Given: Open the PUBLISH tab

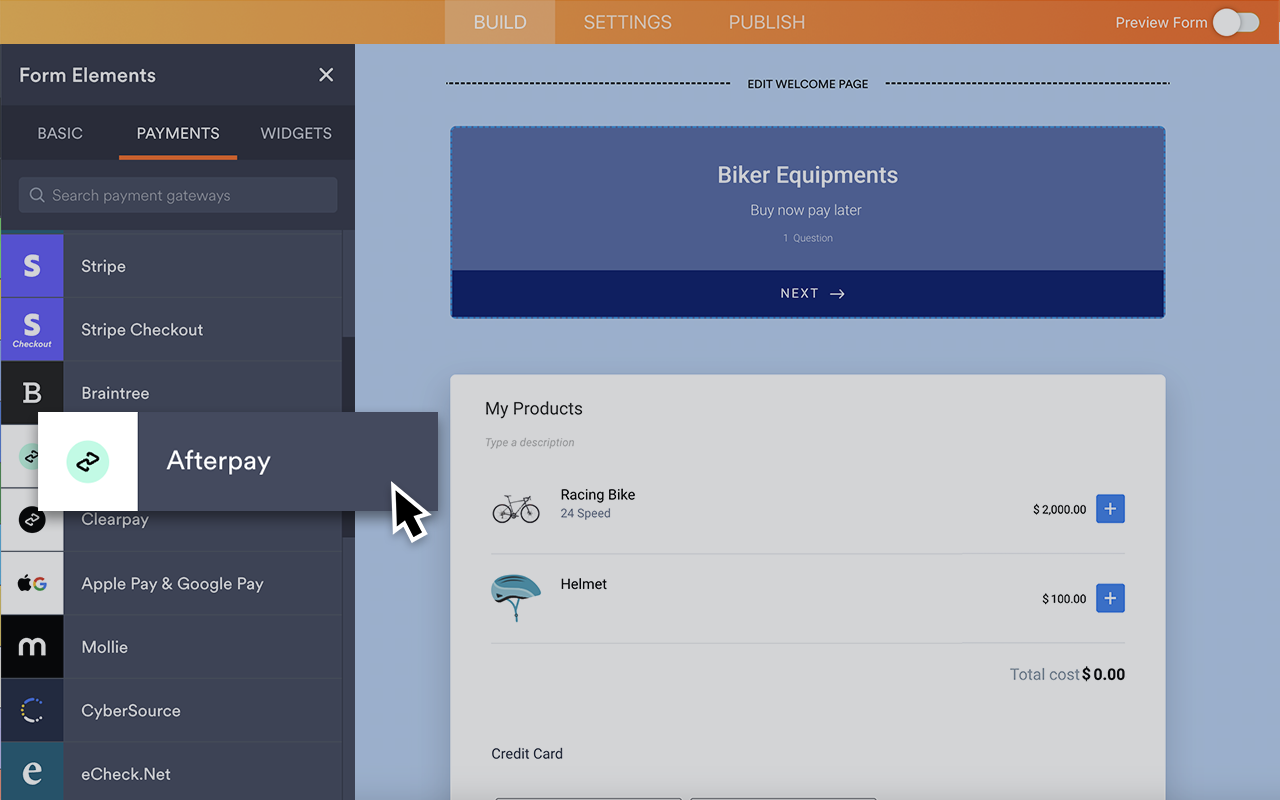Looking at the screenshot, I should coord(766,21).
